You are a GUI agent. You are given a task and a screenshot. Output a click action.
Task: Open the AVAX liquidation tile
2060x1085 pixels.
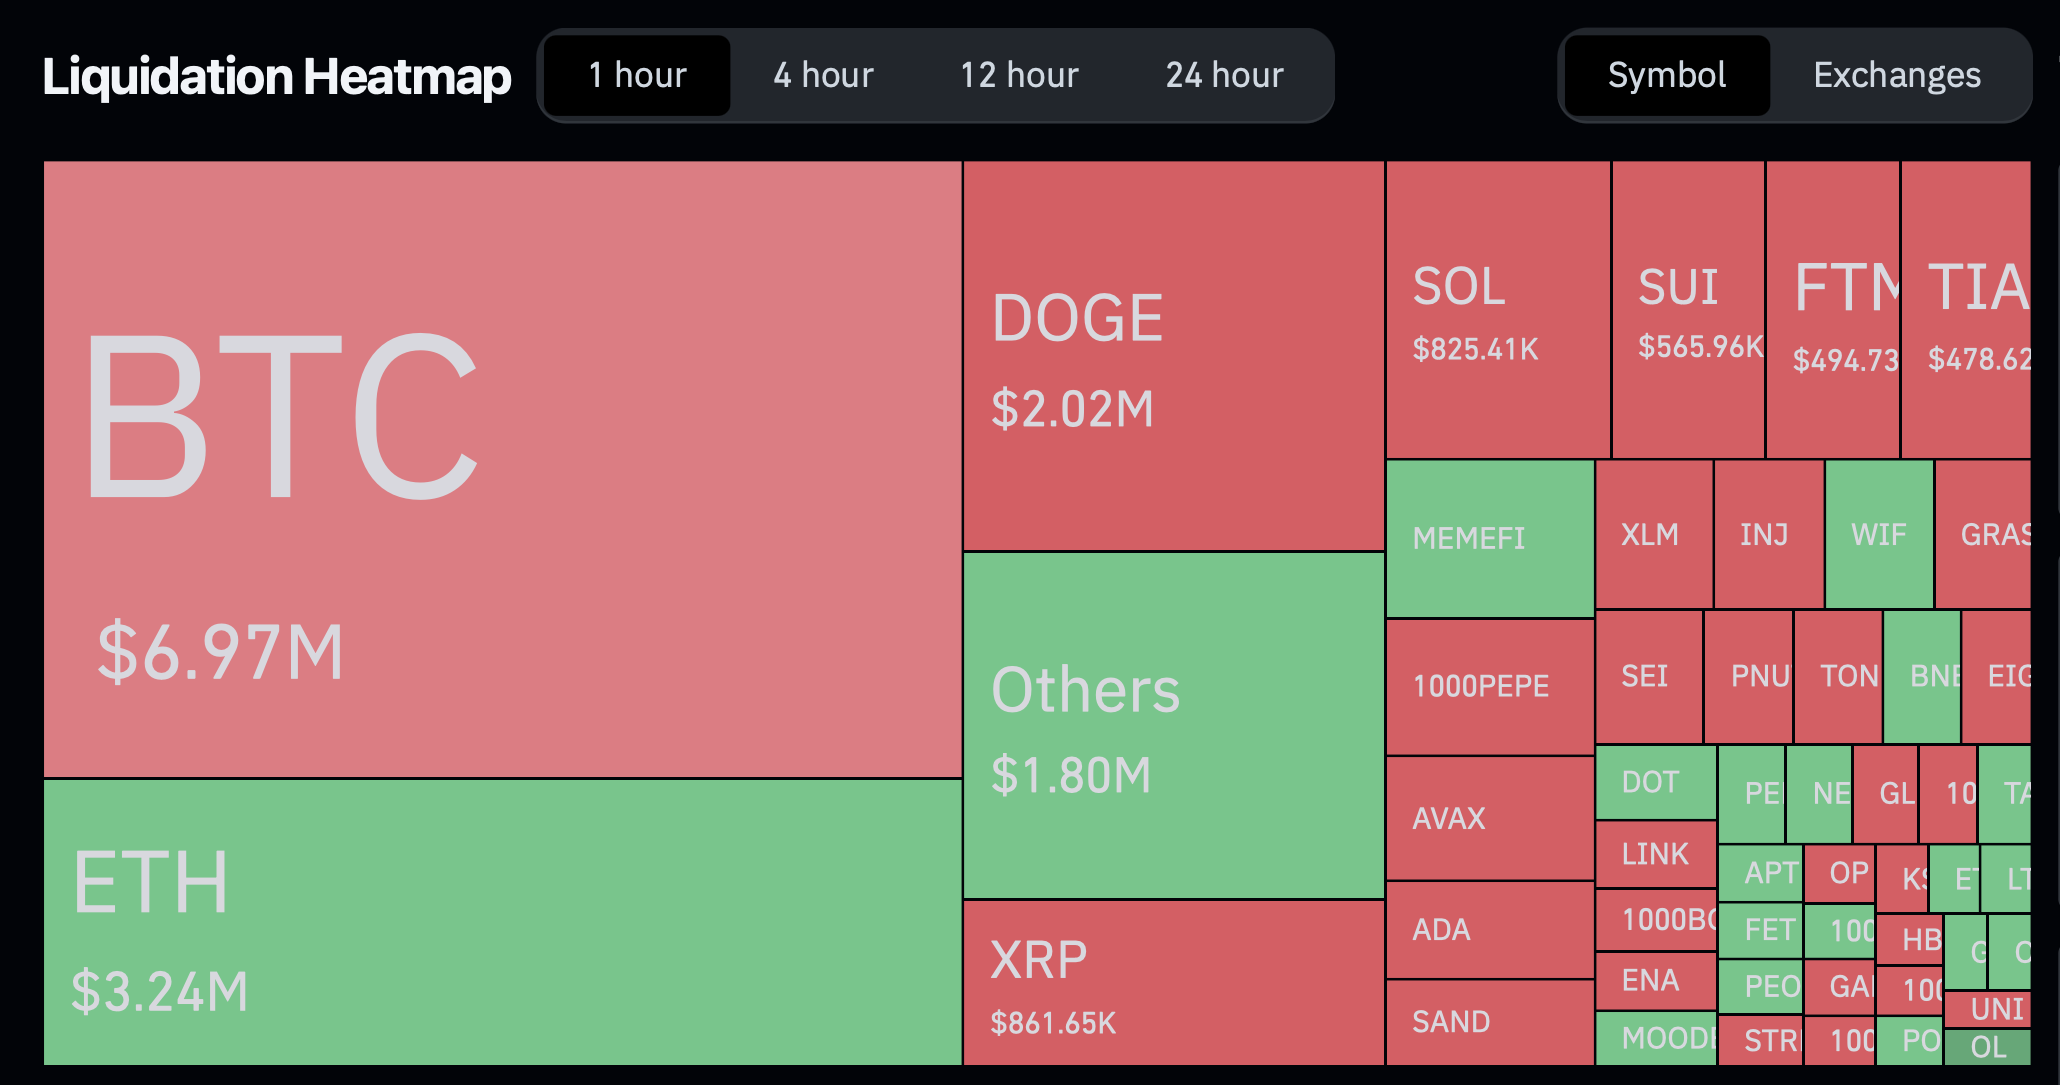click(x=1490, y=818)
